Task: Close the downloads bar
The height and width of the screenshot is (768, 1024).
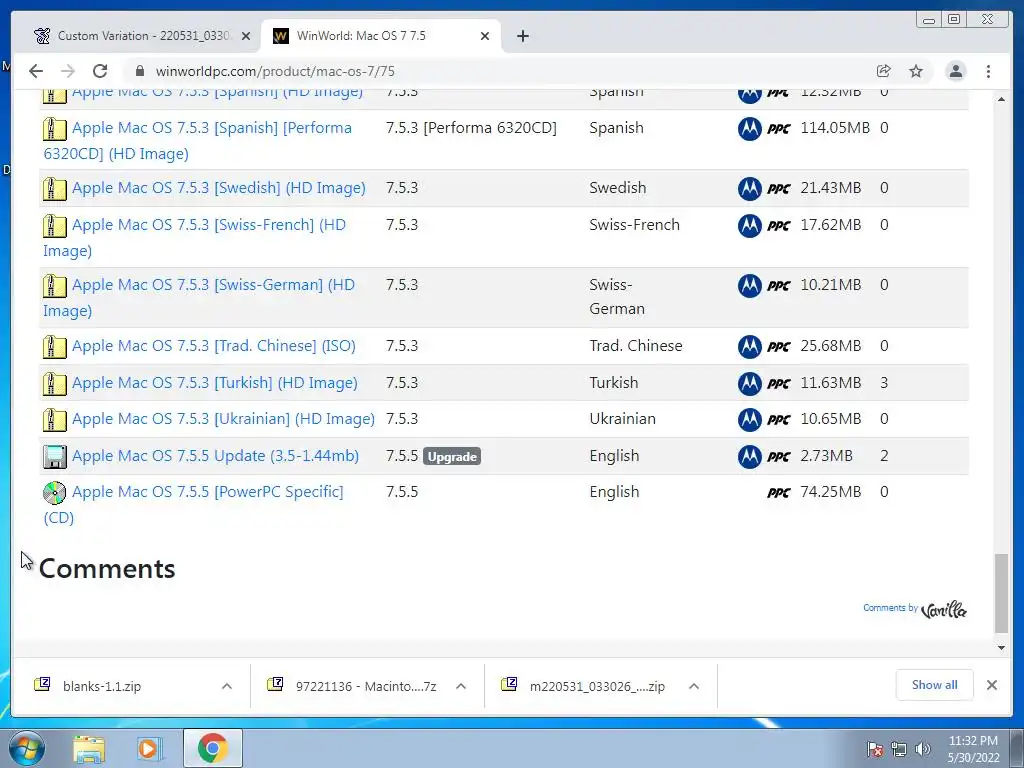Action: coord(991,685)
